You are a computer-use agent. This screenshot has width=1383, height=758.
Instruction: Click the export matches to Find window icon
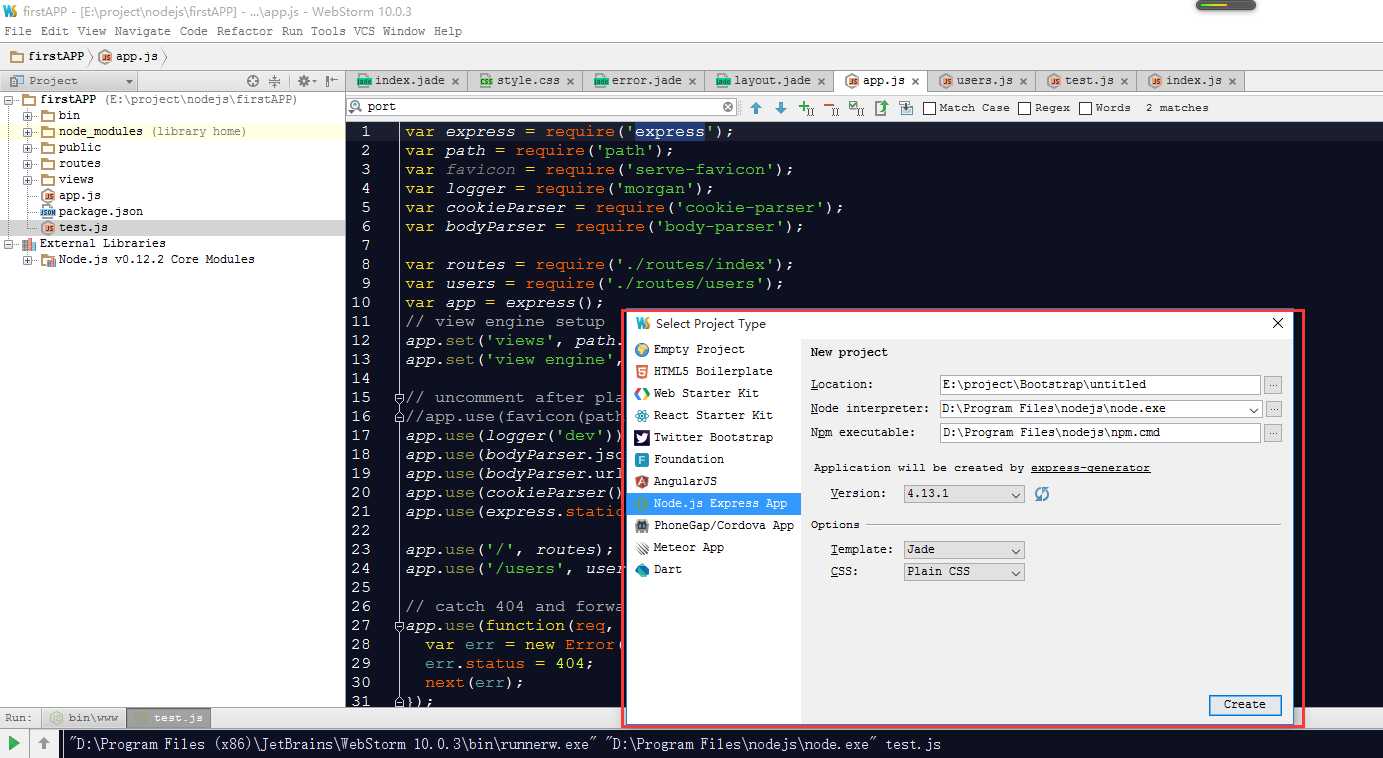tap(881, 108)
